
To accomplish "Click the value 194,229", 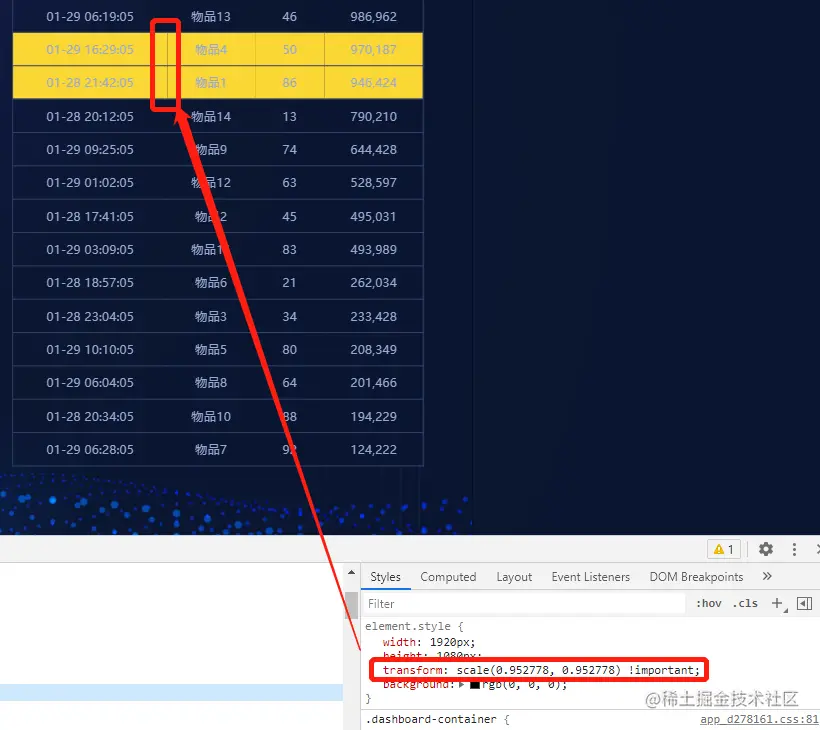I will coord(373,416).
